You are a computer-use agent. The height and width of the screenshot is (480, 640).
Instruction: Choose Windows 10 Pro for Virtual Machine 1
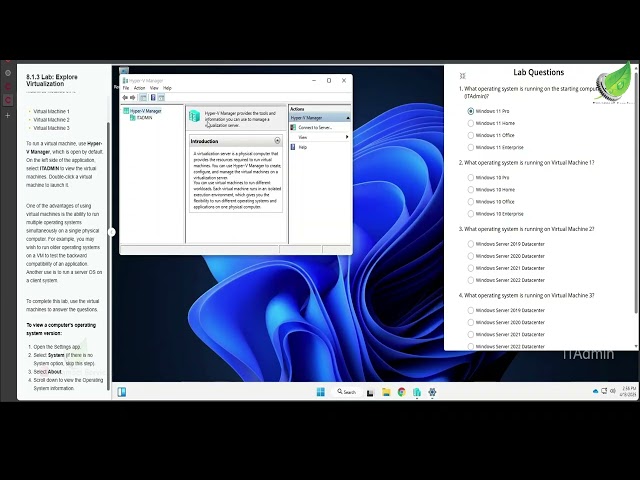[x=471, y=178]
